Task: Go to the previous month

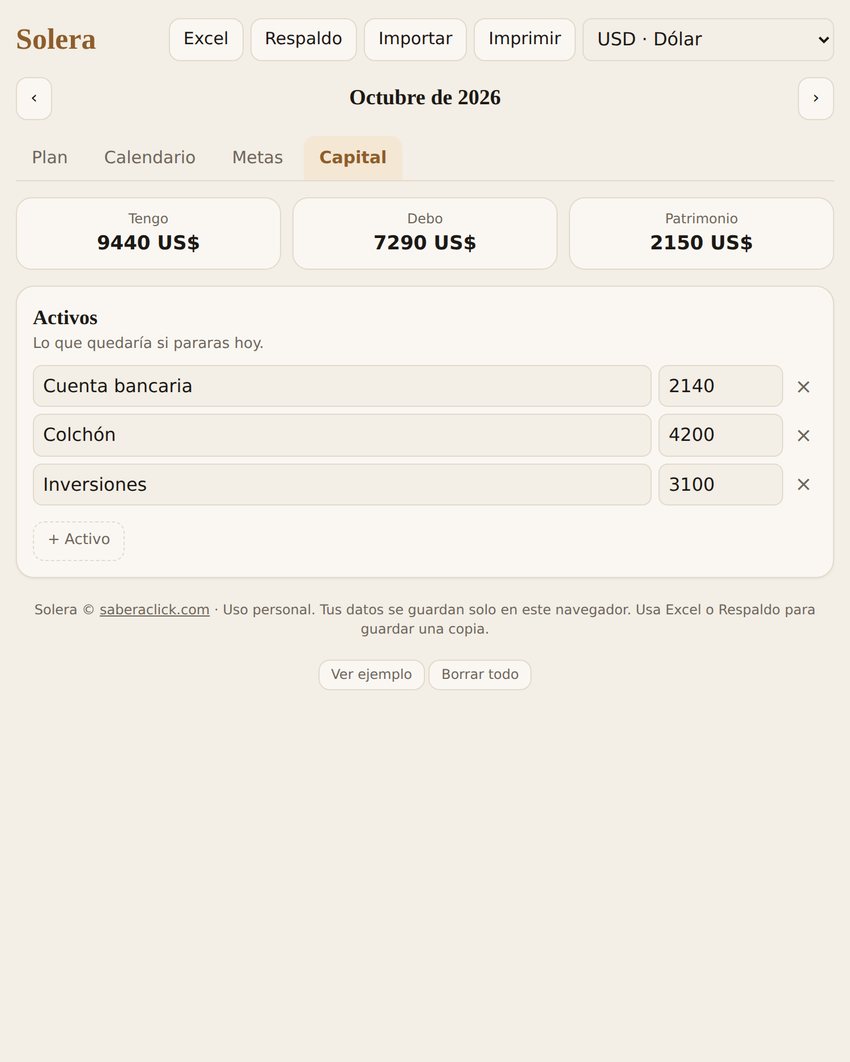Action: click(x=34, y=98)
